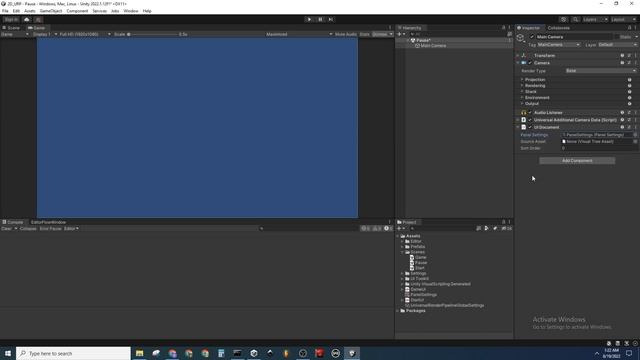This screenshot has width=640, height=360.
Task: Open the Layout dropdown in top toolbar
Action: (623, 19)
